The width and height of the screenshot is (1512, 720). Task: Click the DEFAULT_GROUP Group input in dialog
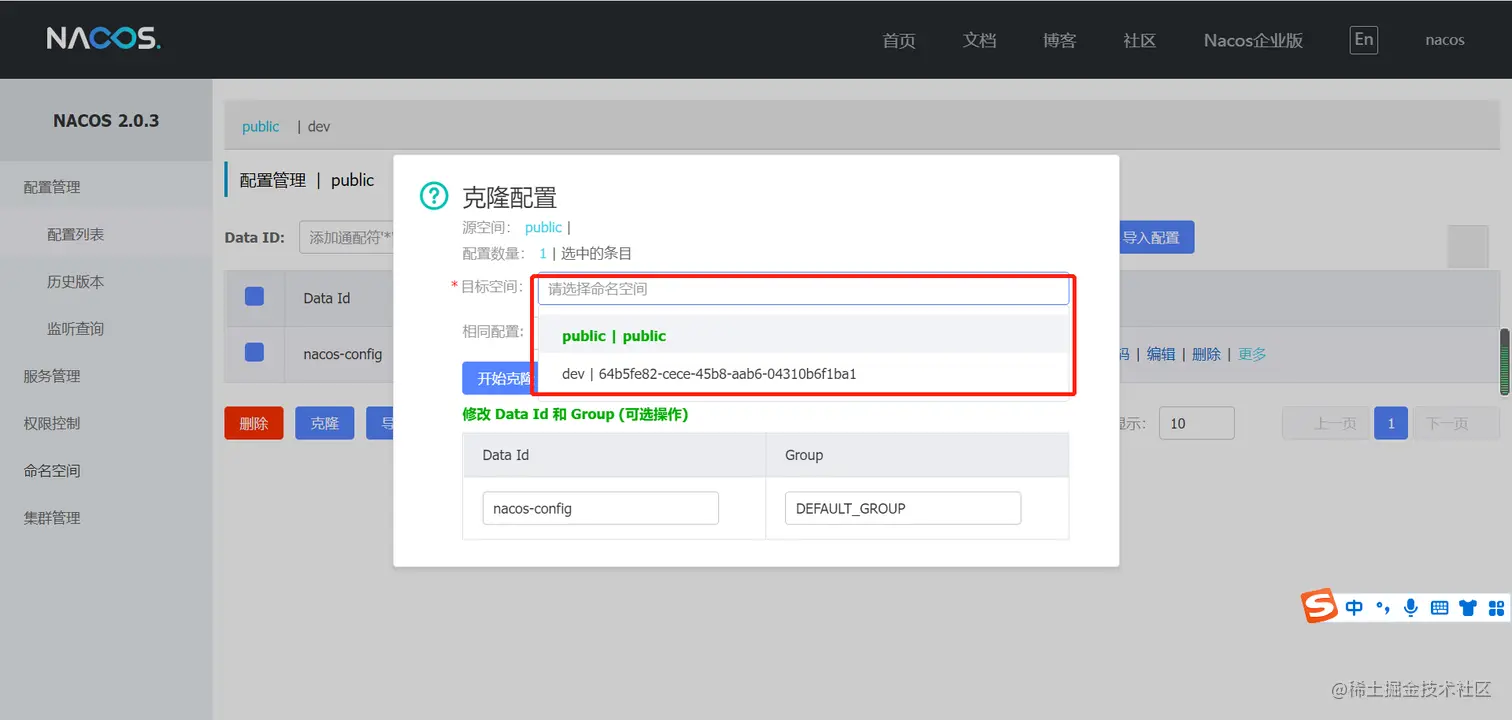pos(903,508)
